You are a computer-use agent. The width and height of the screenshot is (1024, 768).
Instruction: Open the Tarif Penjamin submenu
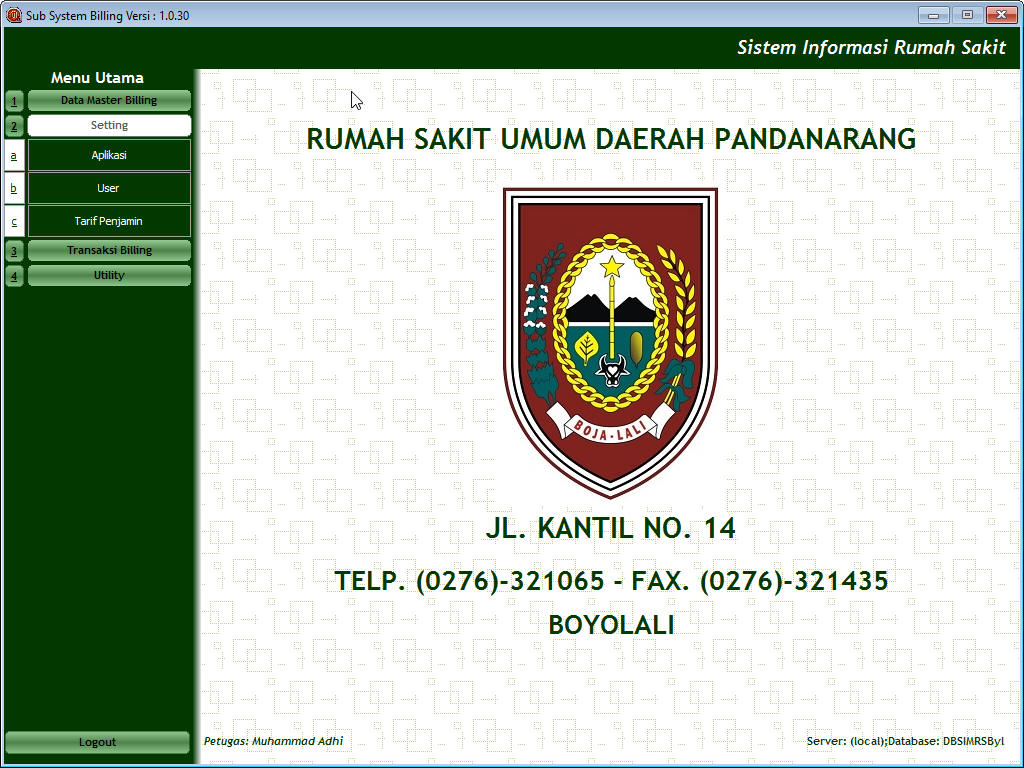pyautogui.click(x=109, y=221)
